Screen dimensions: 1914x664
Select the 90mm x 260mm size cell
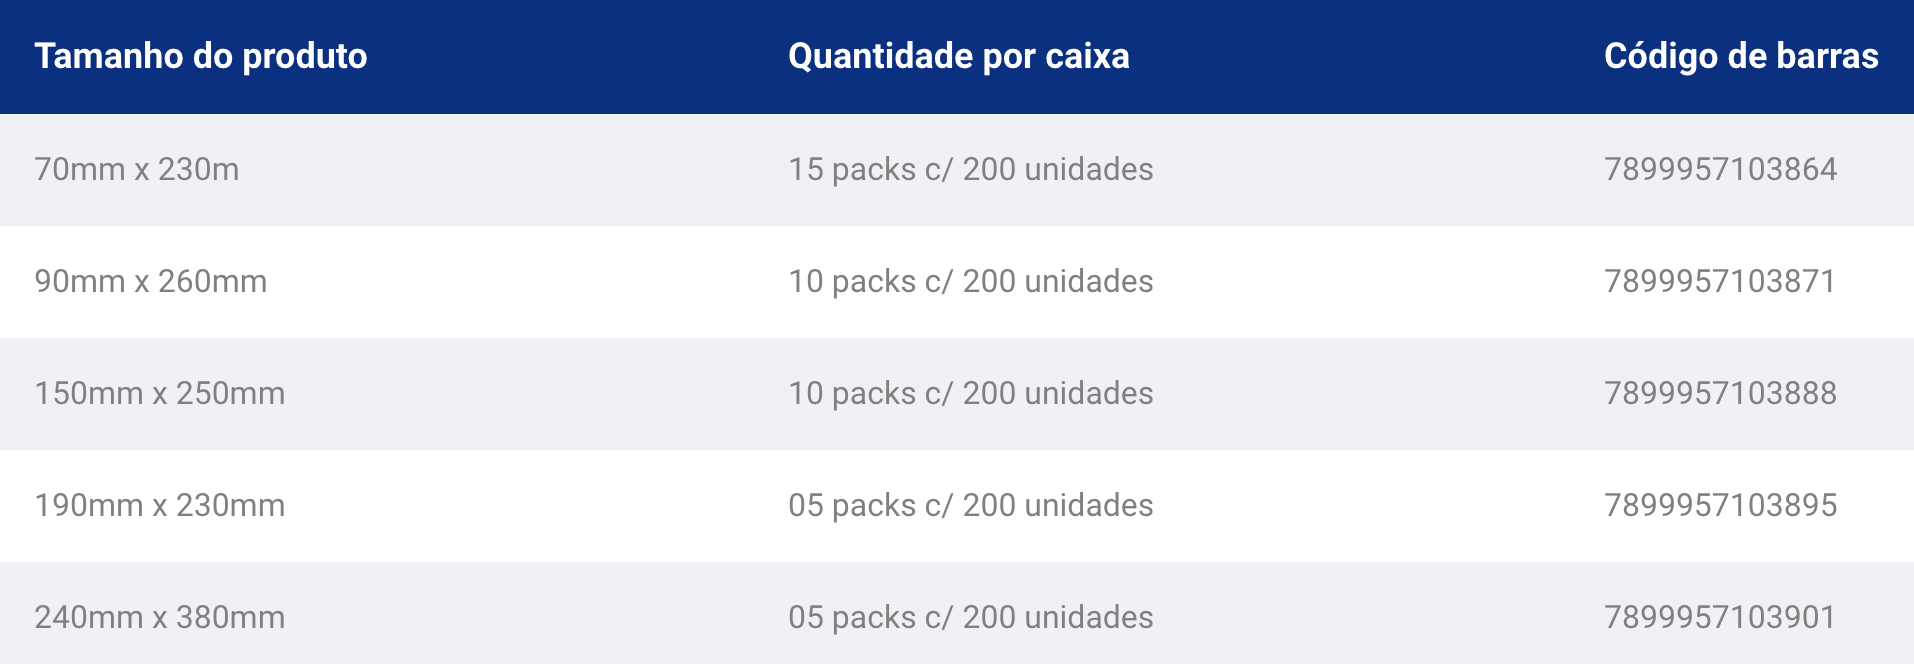(151, 281)
